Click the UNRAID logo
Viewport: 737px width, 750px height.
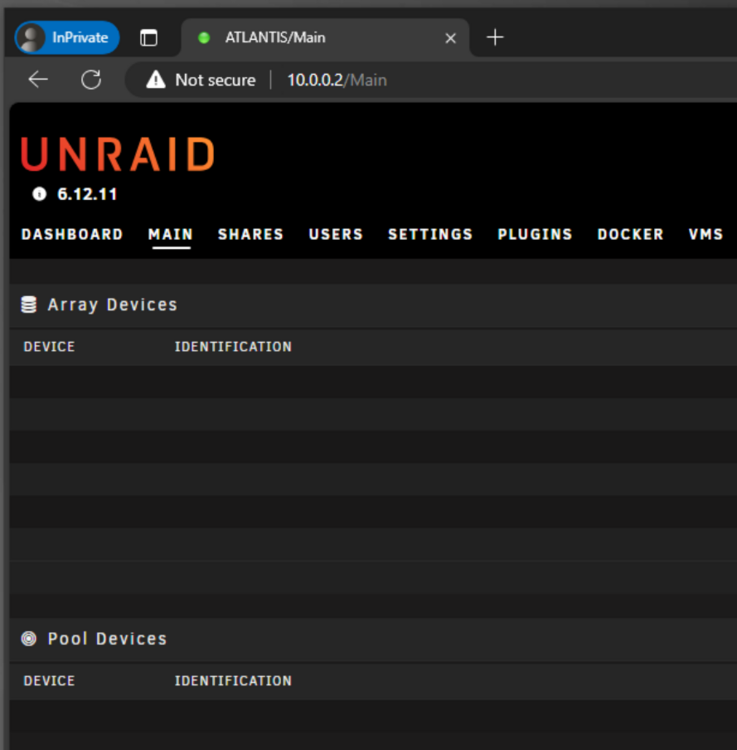click(x=118, y=154)
